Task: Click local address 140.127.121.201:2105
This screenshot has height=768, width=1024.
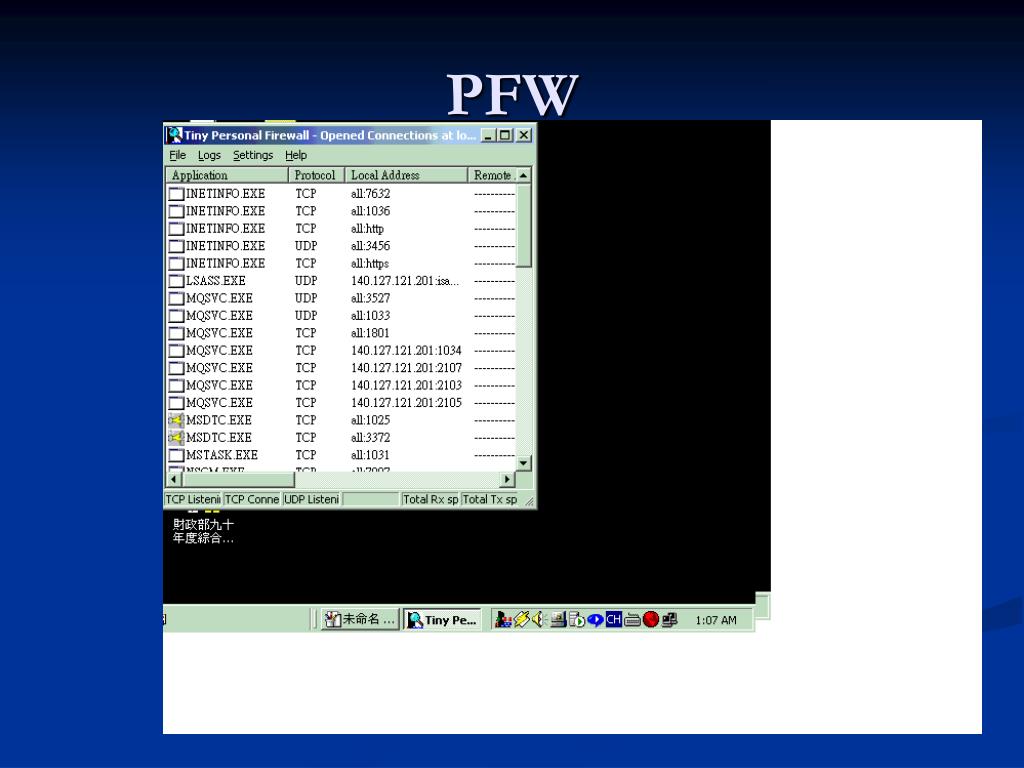Action: [406, 403]
